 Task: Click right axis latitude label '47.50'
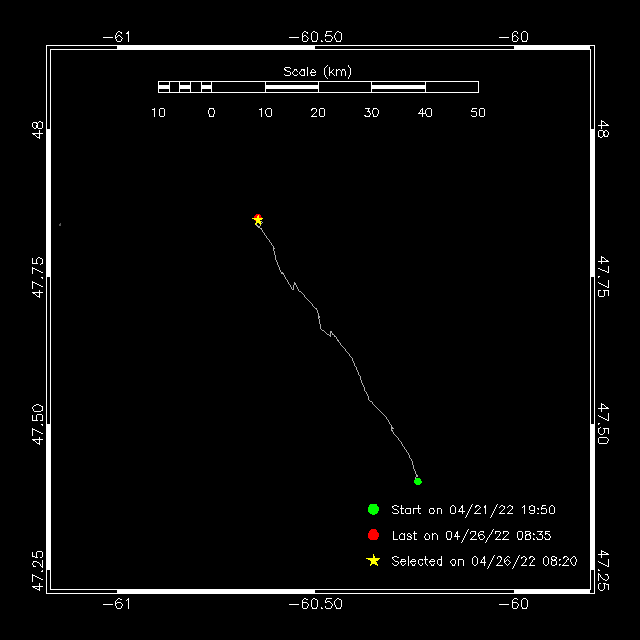coord(603,424)
